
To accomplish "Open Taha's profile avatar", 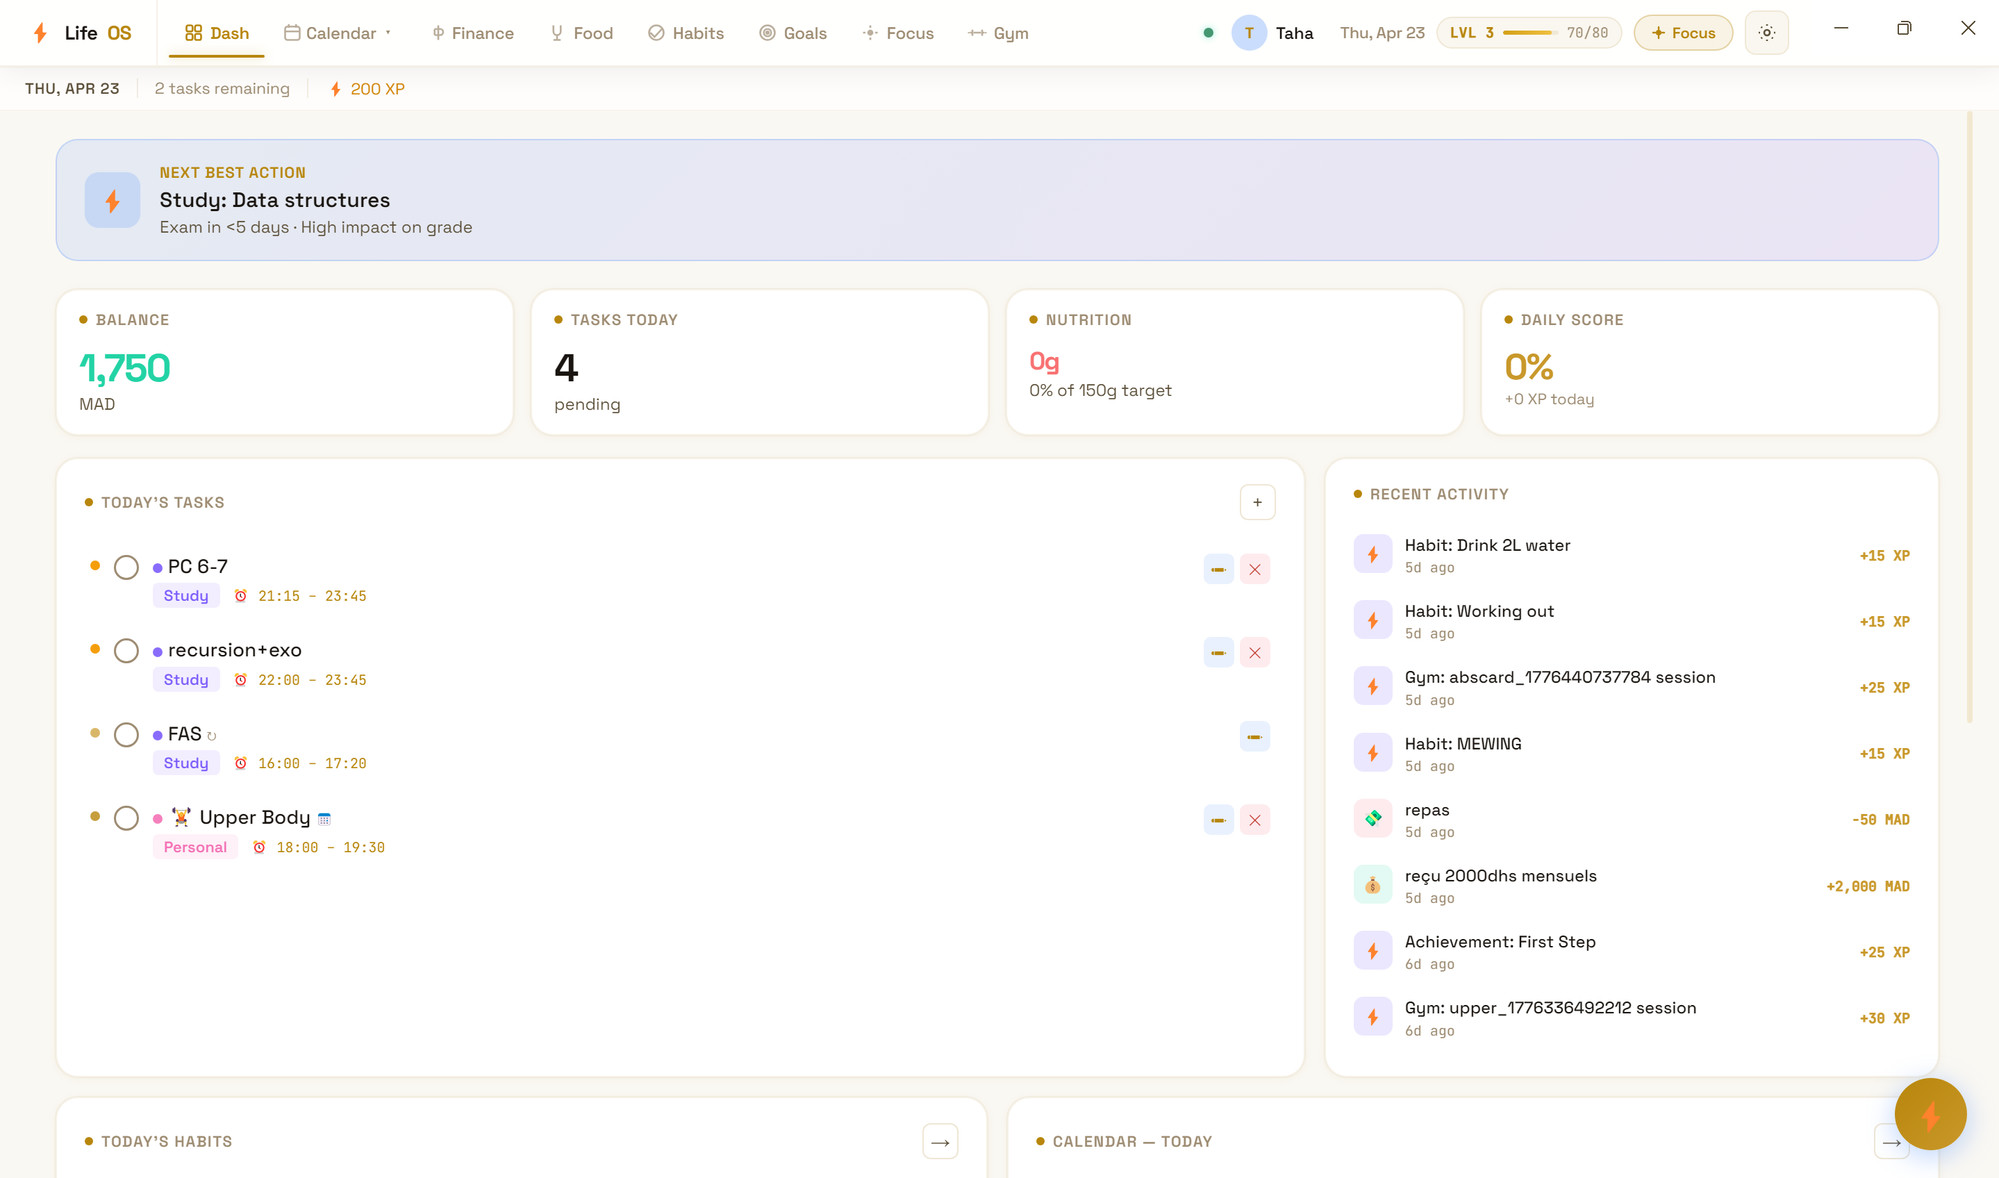I will [x=1248, y=32].
